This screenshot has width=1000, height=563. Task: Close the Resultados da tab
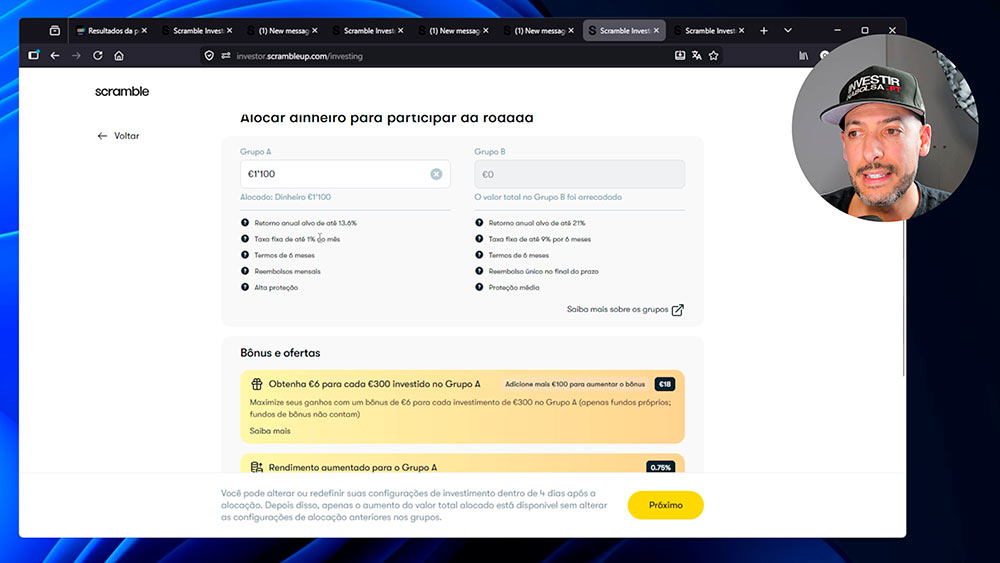144,31
